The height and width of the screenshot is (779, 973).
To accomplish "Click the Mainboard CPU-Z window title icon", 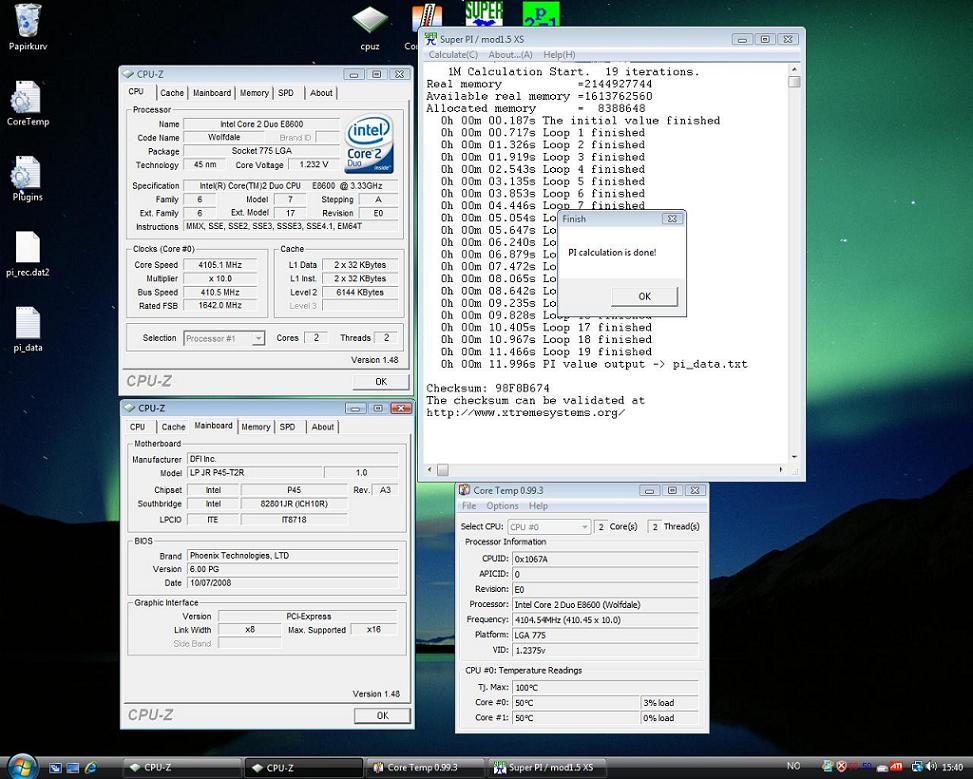I will (x=129, y=408).
